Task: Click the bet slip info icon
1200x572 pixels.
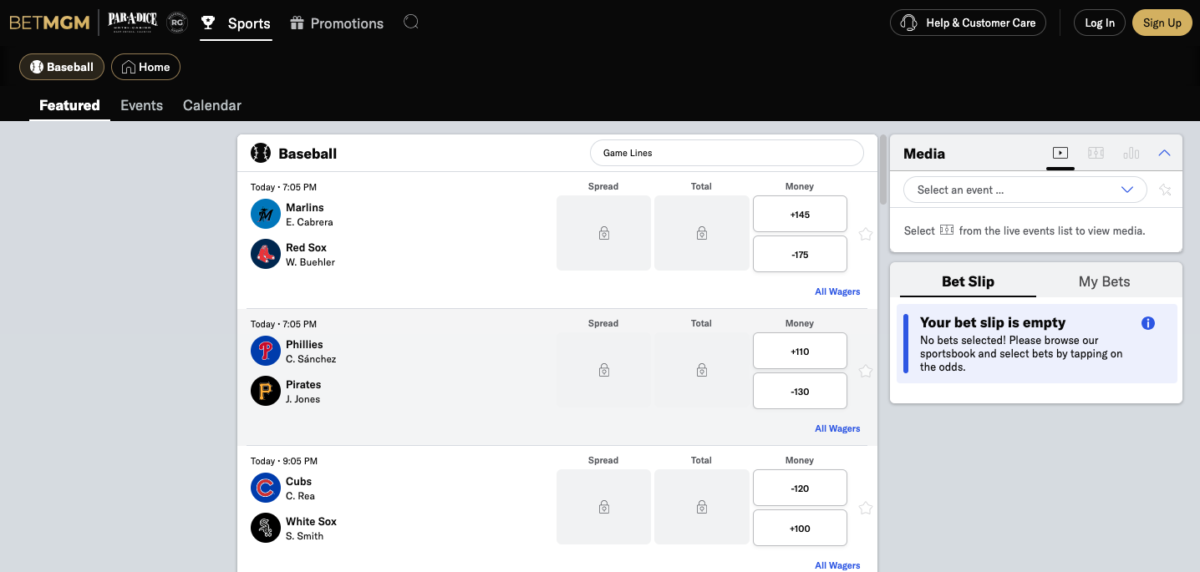Action: tap(1148, 323)
